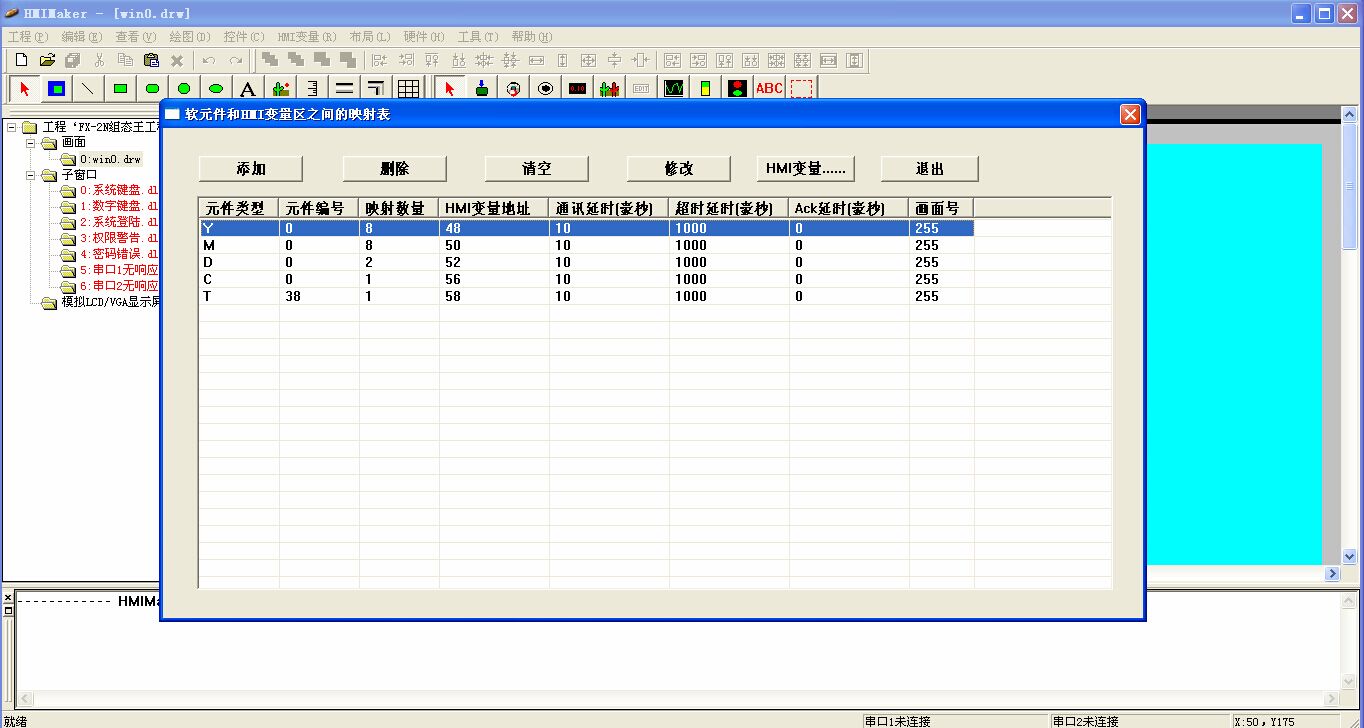Select the red arrow pointer tool
The image size is (1364, 728).
[25, 88]
